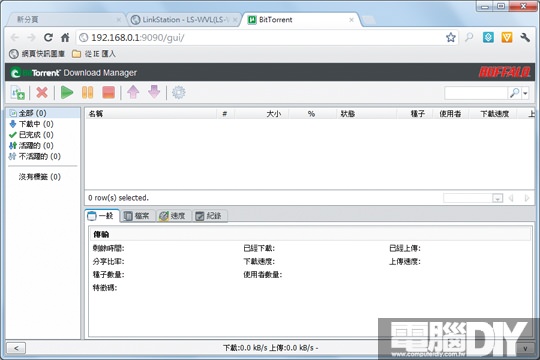Click the 下載:0.0 kB/s 上傳:0.0 kB/s status
The width and height of the screenshot is (540, 360).
click(x=270, y=348)
